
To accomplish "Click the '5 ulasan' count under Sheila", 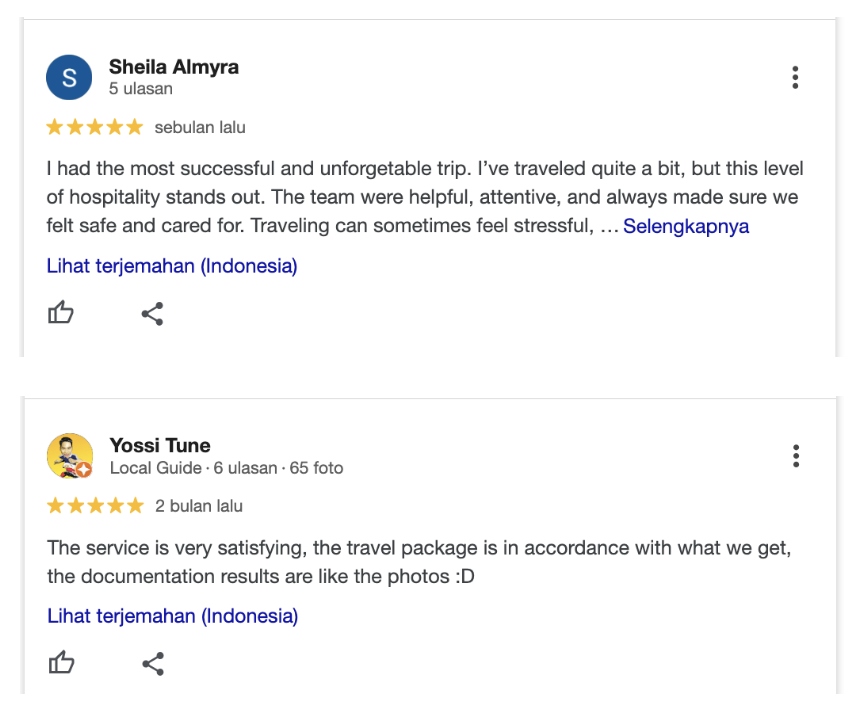I will click(x=141, y=88).
